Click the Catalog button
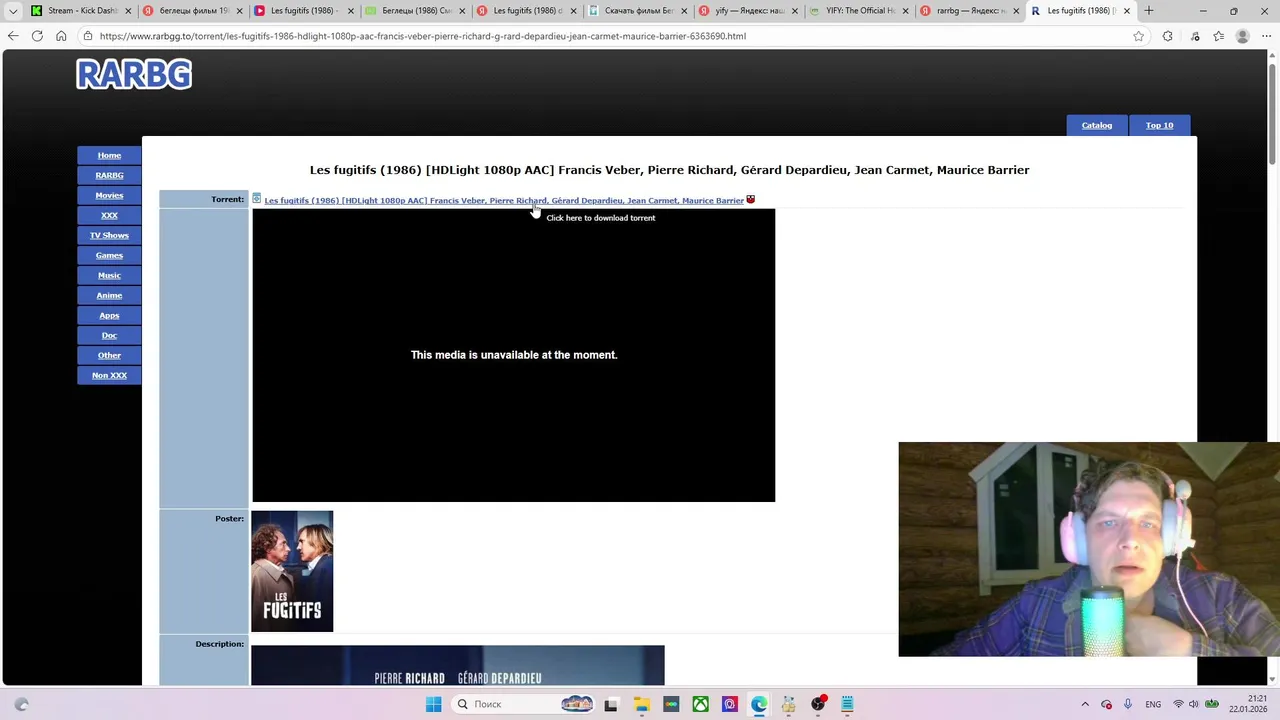Screen dimensions: 1280x720 point(1097,125)
